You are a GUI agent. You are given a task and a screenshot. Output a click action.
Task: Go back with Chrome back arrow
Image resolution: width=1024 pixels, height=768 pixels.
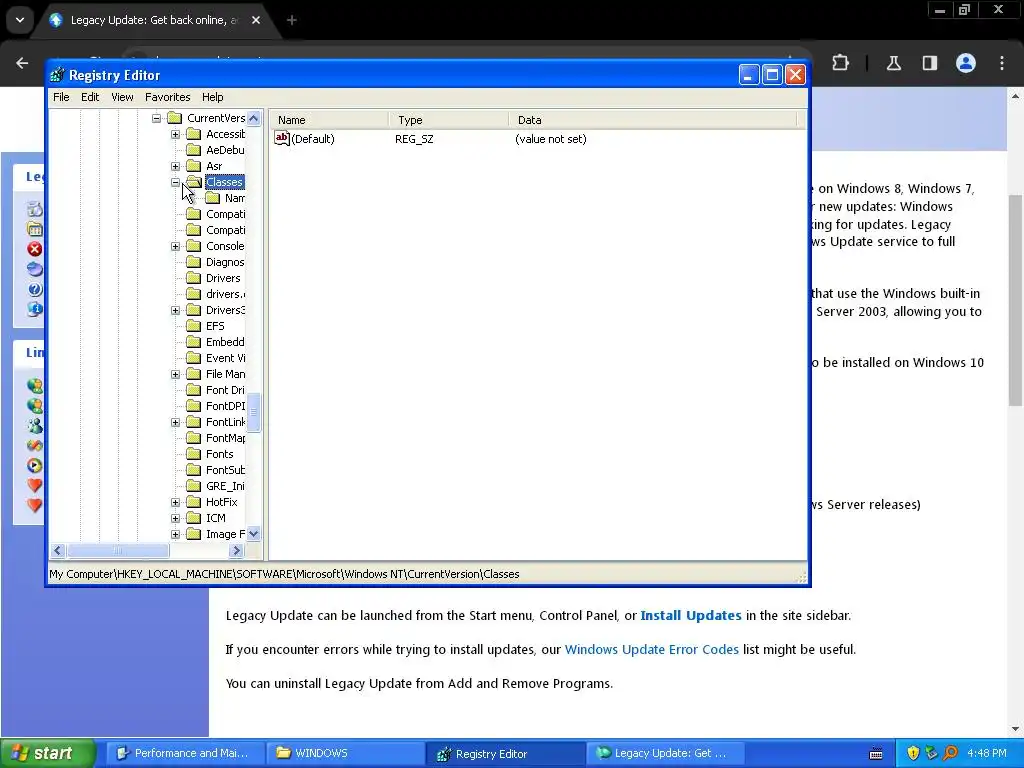[x=22, y=63]
